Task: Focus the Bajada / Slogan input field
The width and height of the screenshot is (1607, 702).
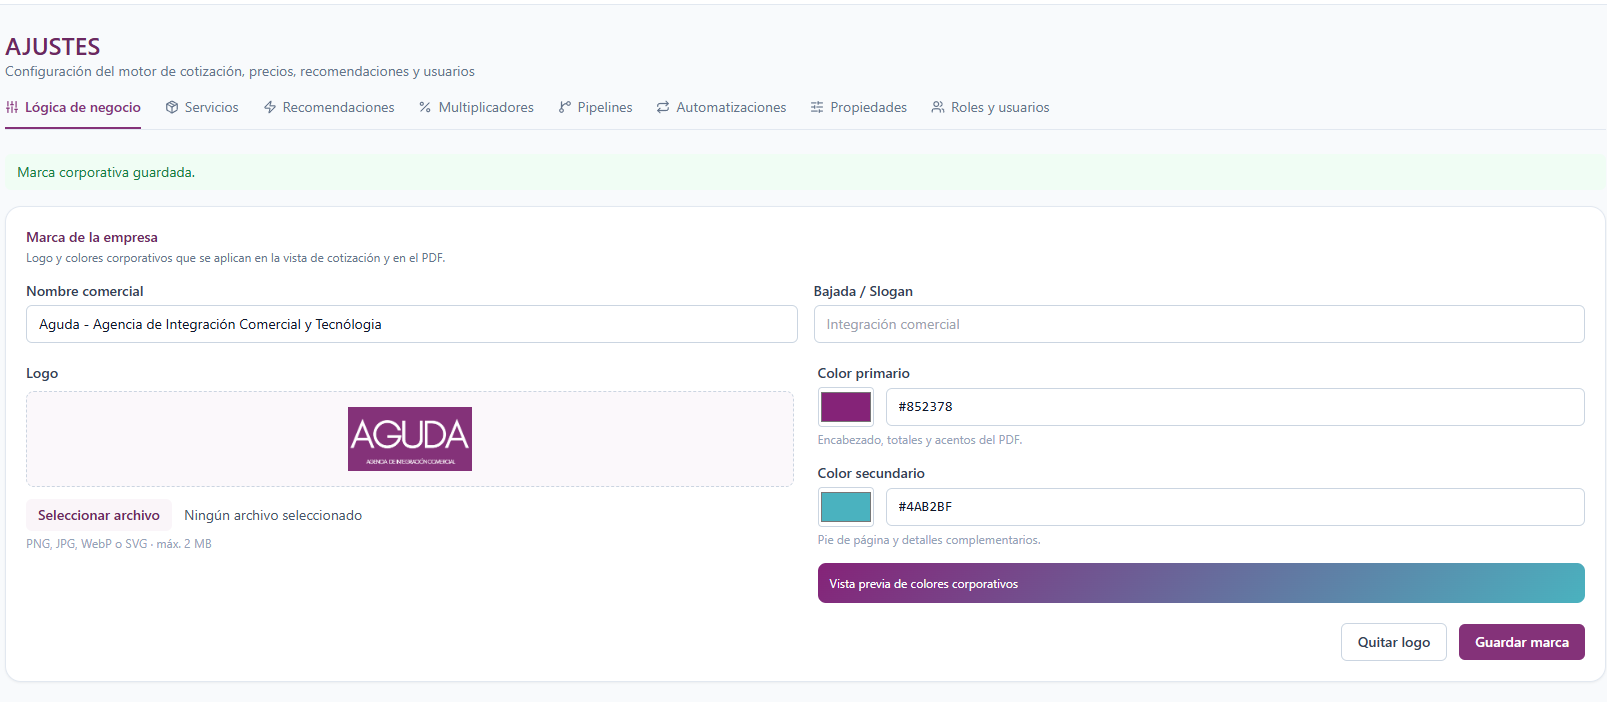Action: 1199,324
